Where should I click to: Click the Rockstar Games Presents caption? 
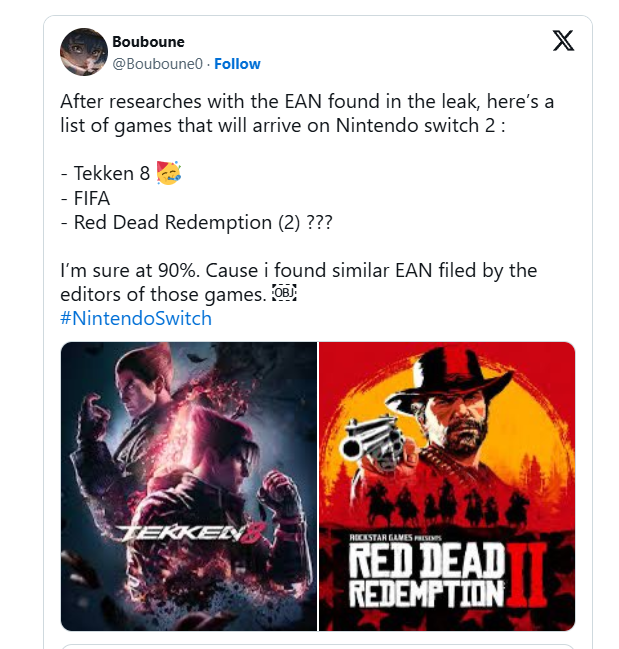tap(395, 538)
